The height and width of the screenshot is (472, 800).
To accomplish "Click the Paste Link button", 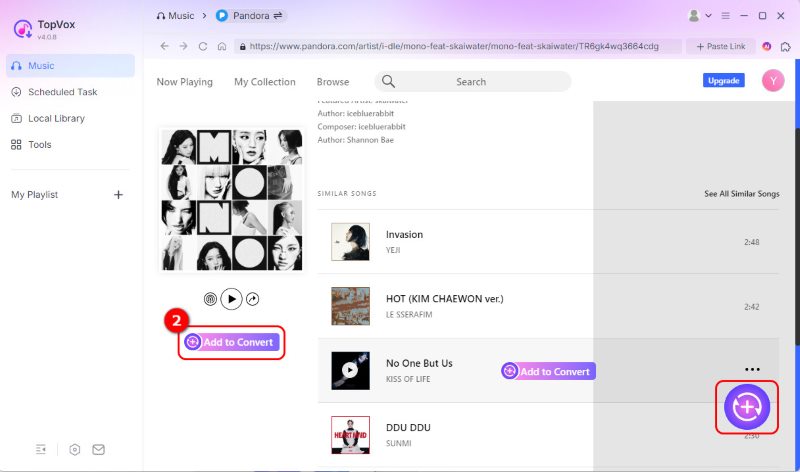I will 720,46.
